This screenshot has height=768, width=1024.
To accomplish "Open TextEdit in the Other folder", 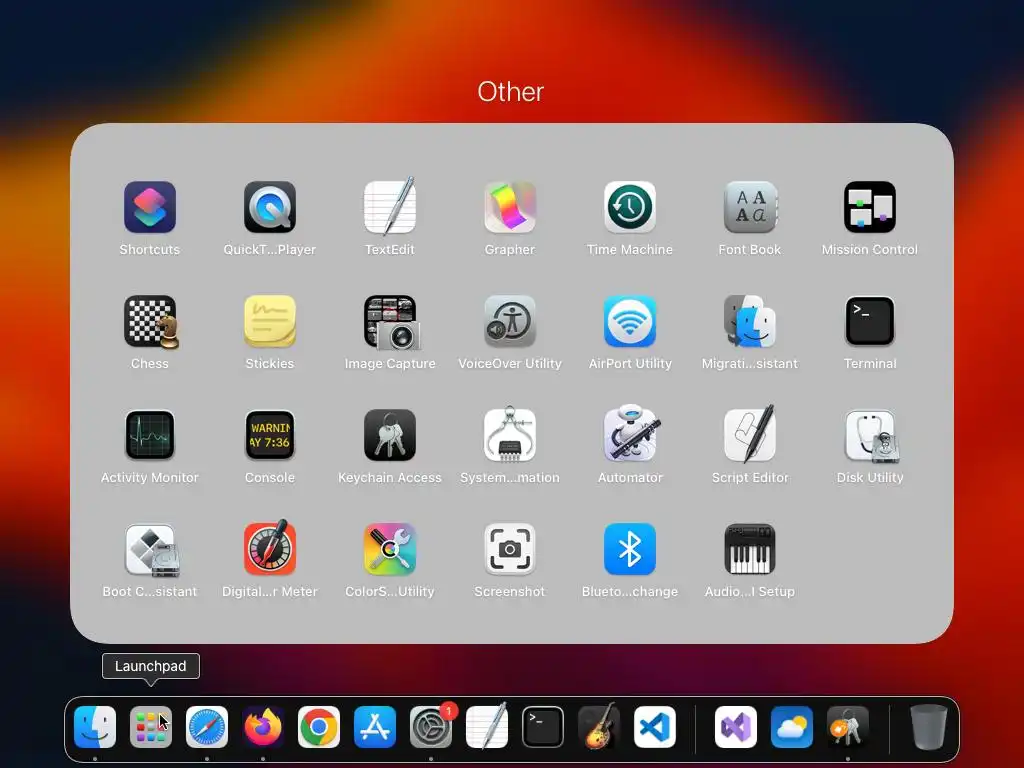I will pyautogui.click(x=390, y=206).
